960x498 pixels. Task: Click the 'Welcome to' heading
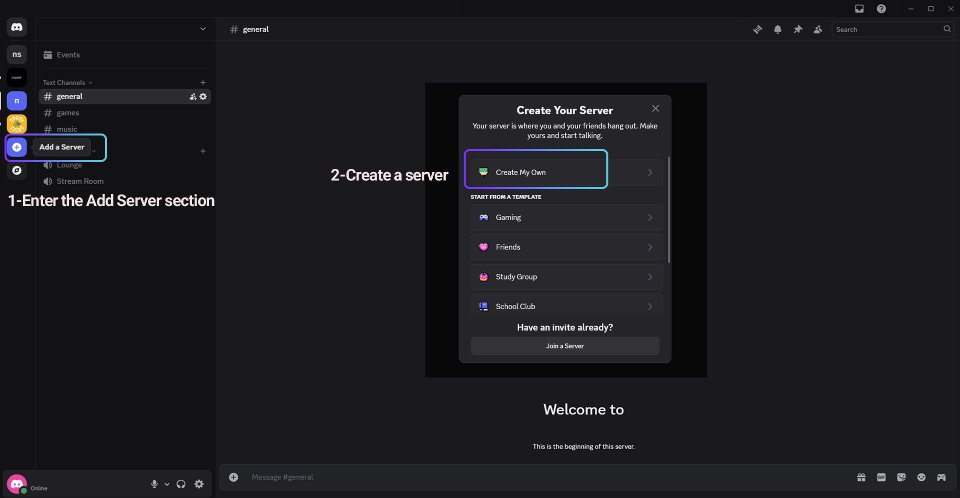coord(583,410)
